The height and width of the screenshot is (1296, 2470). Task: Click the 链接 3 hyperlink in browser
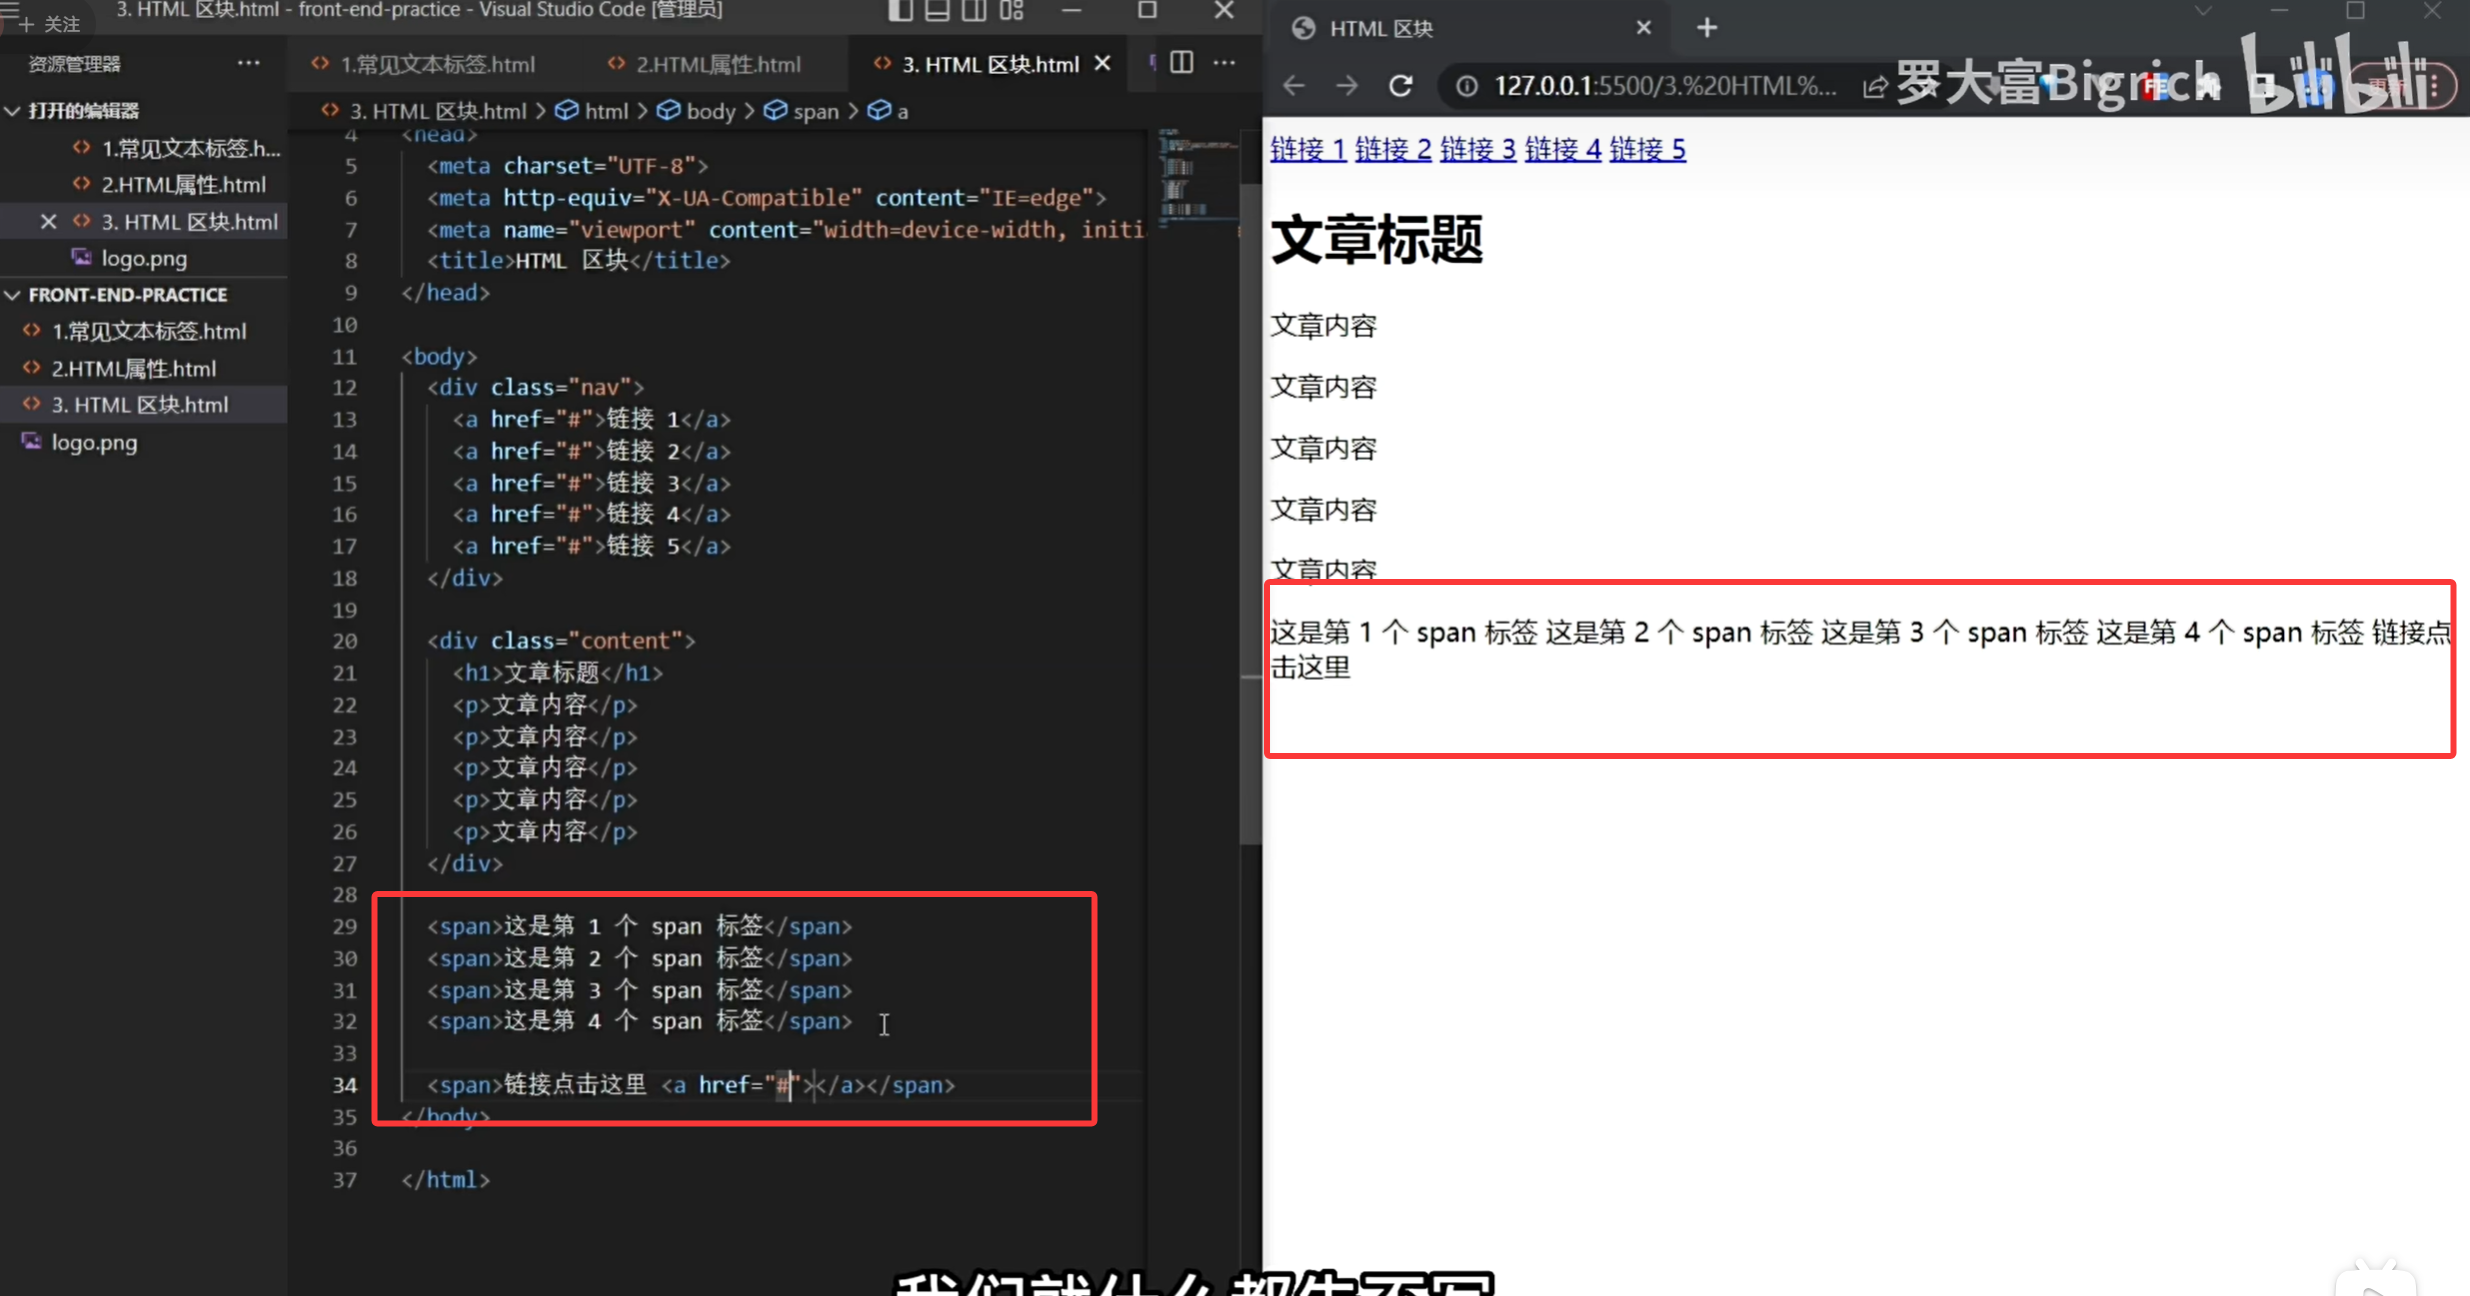[1477, 149]
